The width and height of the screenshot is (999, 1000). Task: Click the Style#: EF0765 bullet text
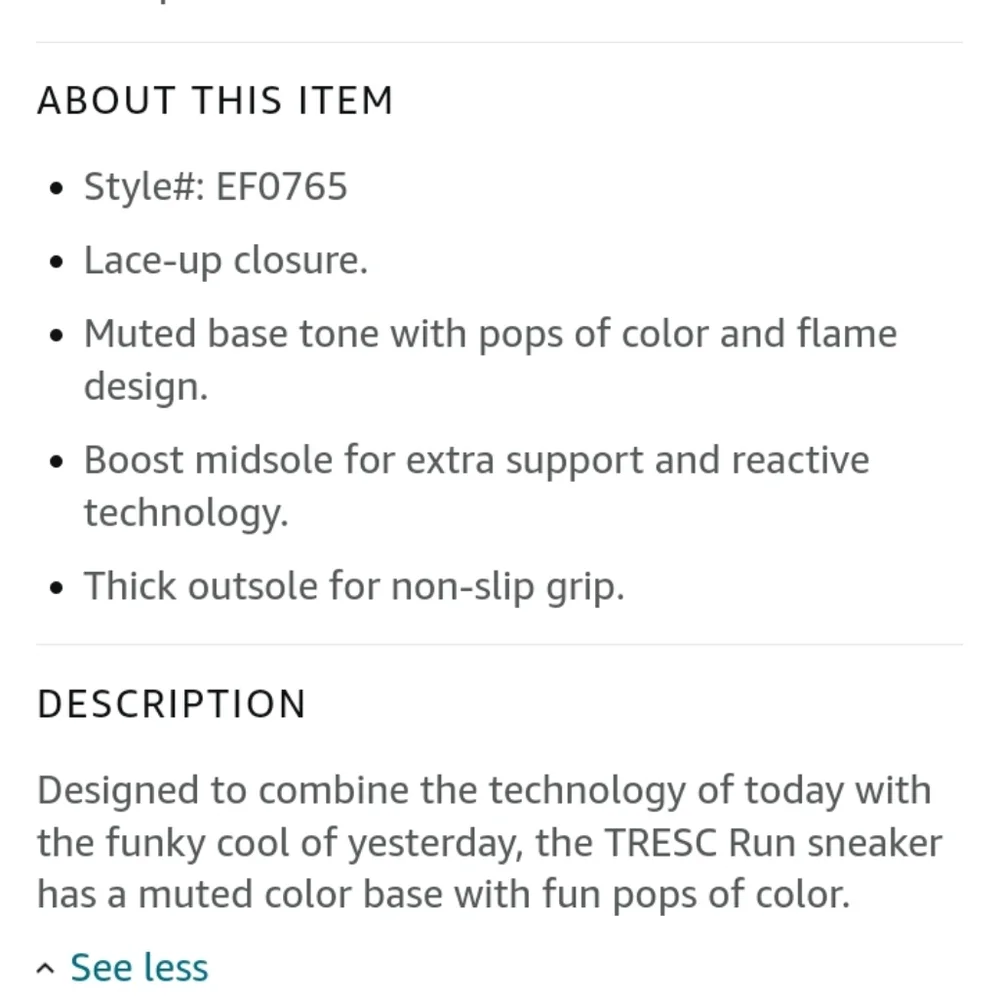tap(216, 187)
